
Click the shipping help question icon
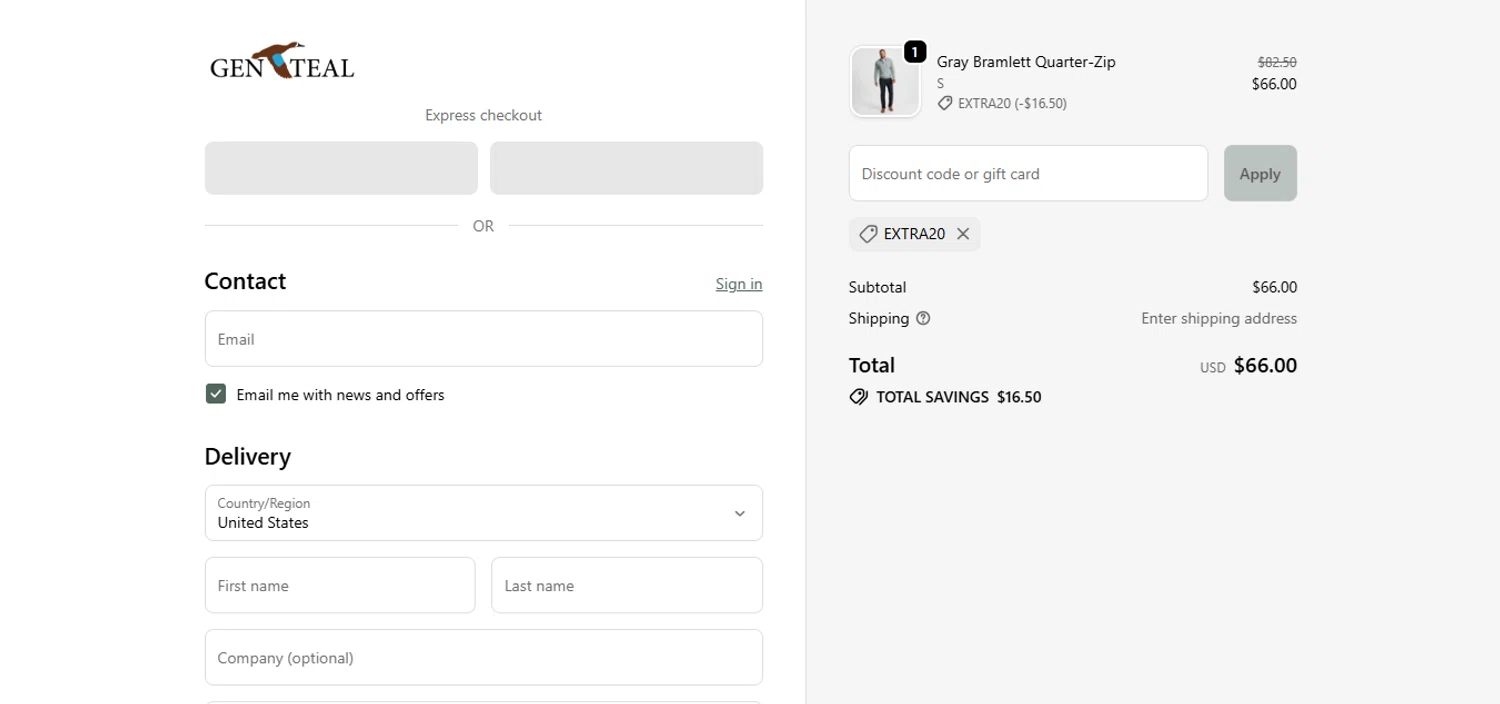click(x=923, y=318)
